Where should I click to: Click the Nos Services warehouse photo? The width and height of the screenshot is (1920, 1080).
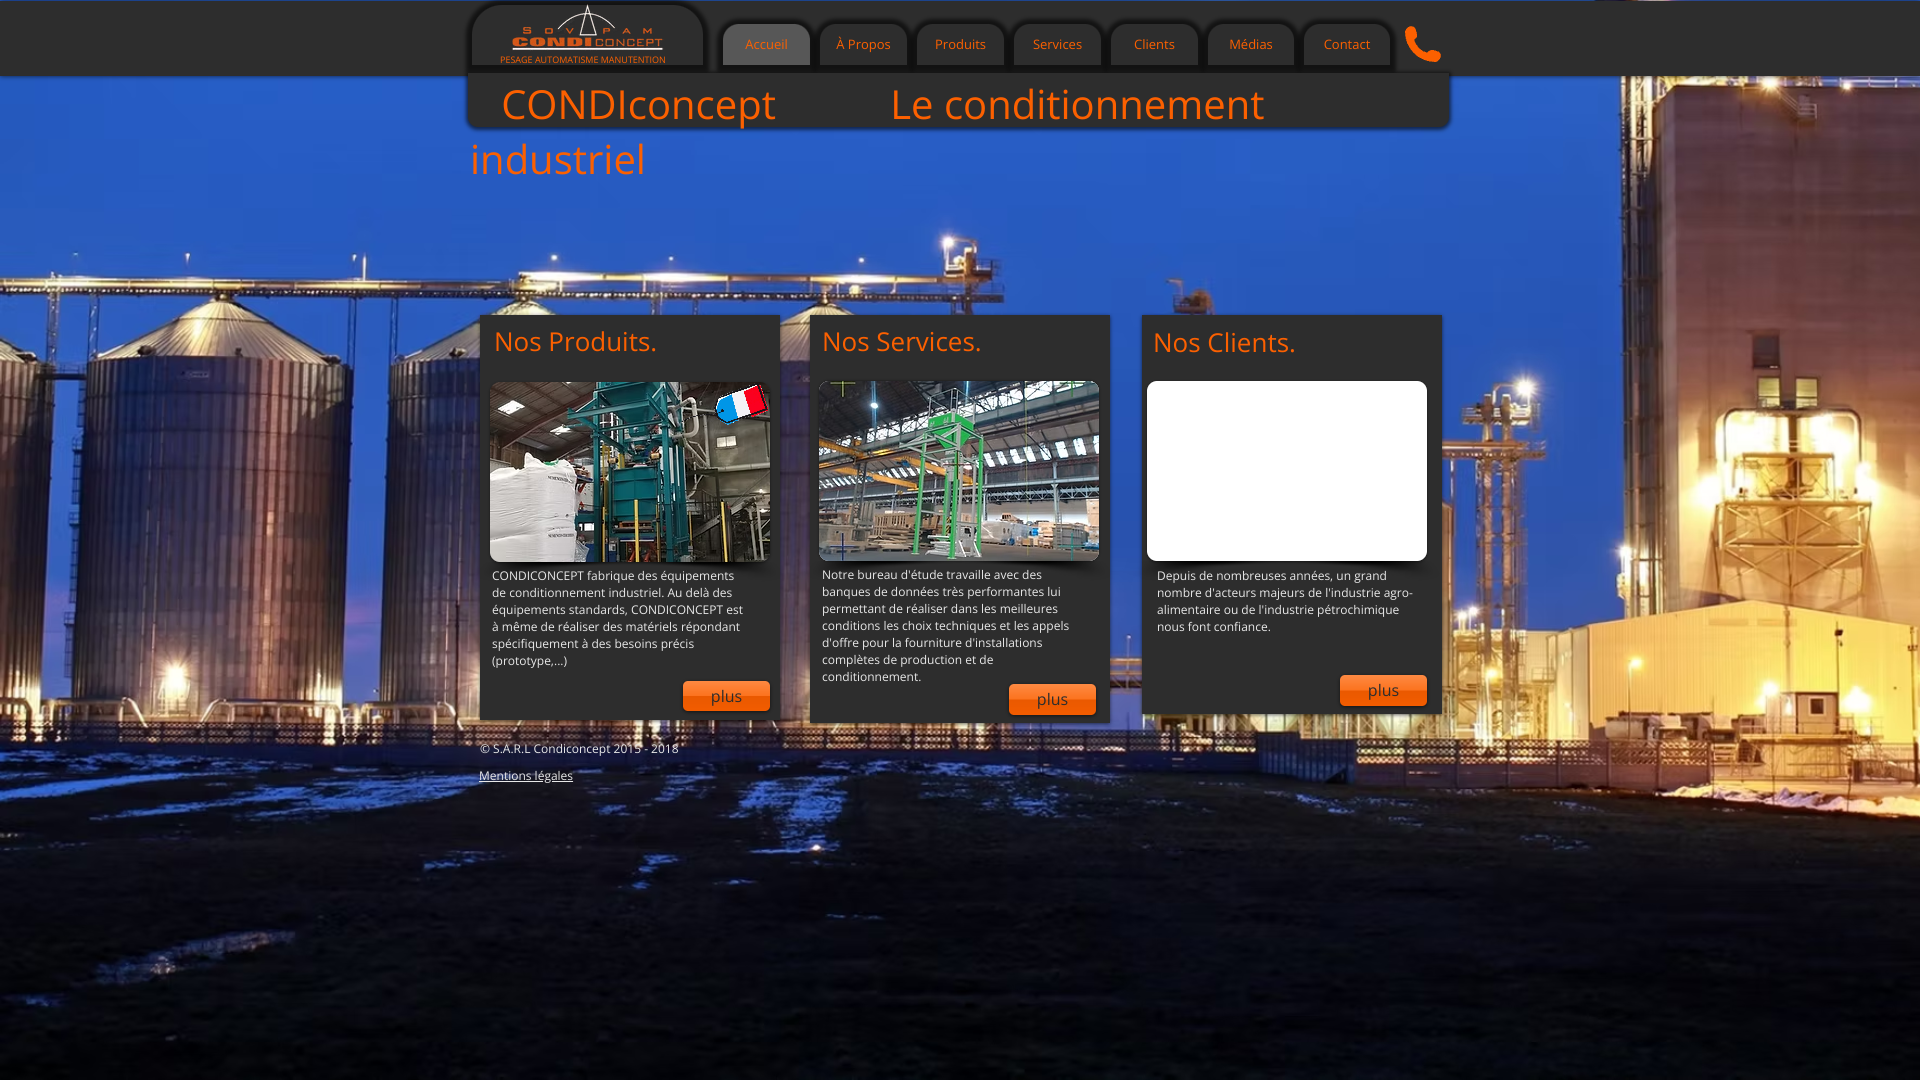[x=959, y=471]
